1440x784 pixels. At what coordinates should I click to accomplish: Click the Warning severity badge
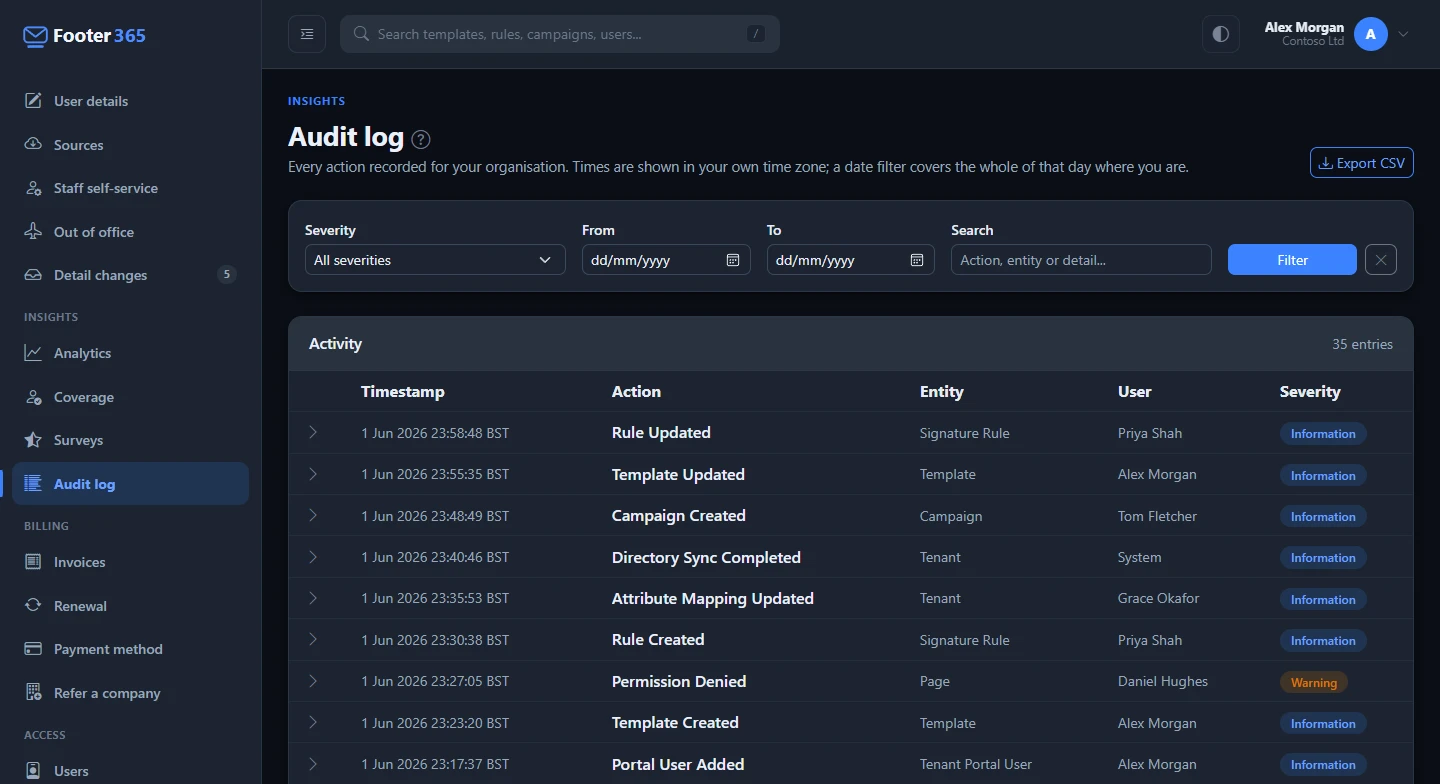pos(1314,682)
